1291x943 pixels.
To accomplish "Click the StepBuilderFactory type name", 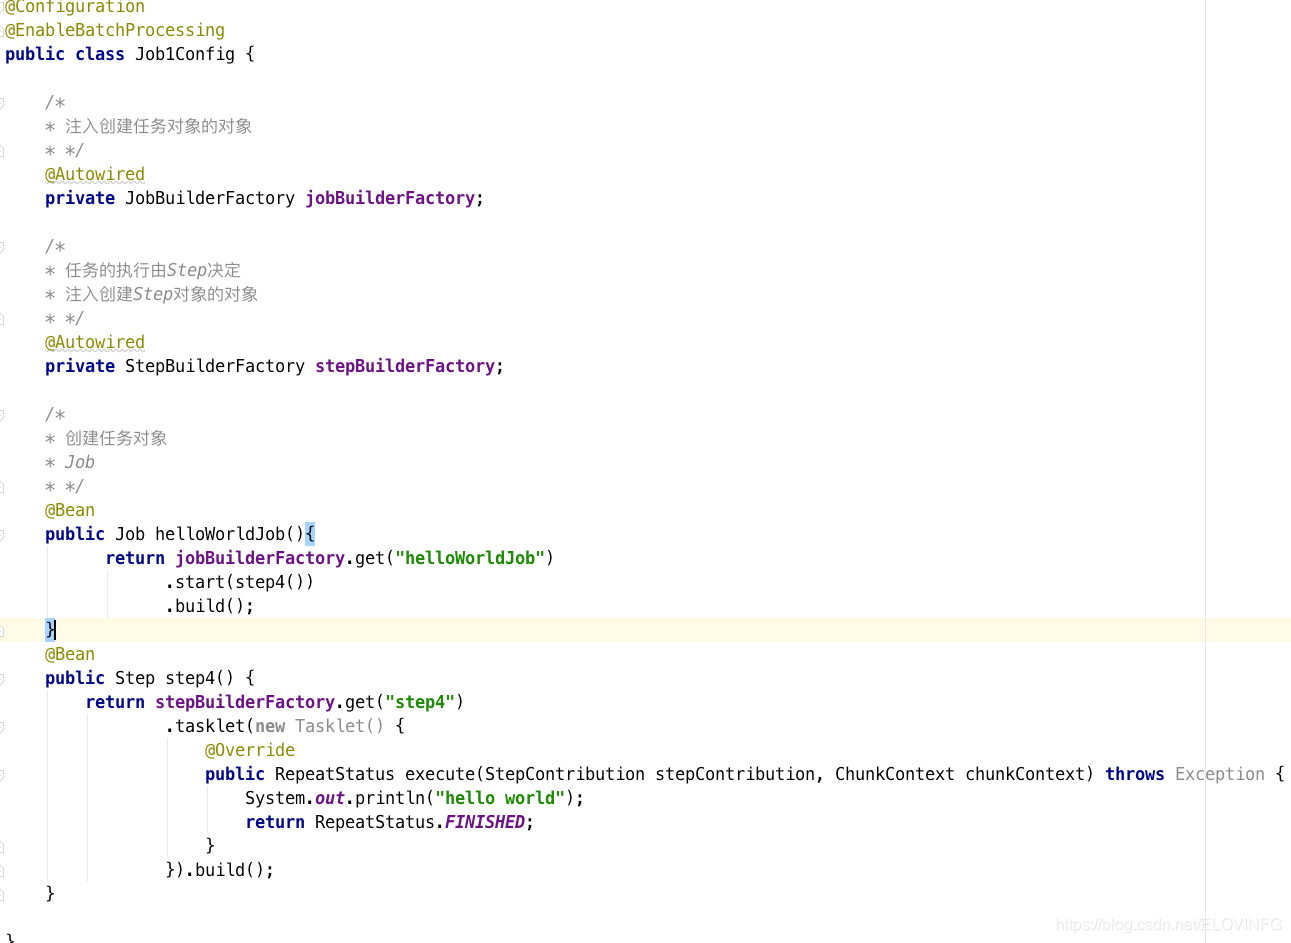I will pos(215,366).
